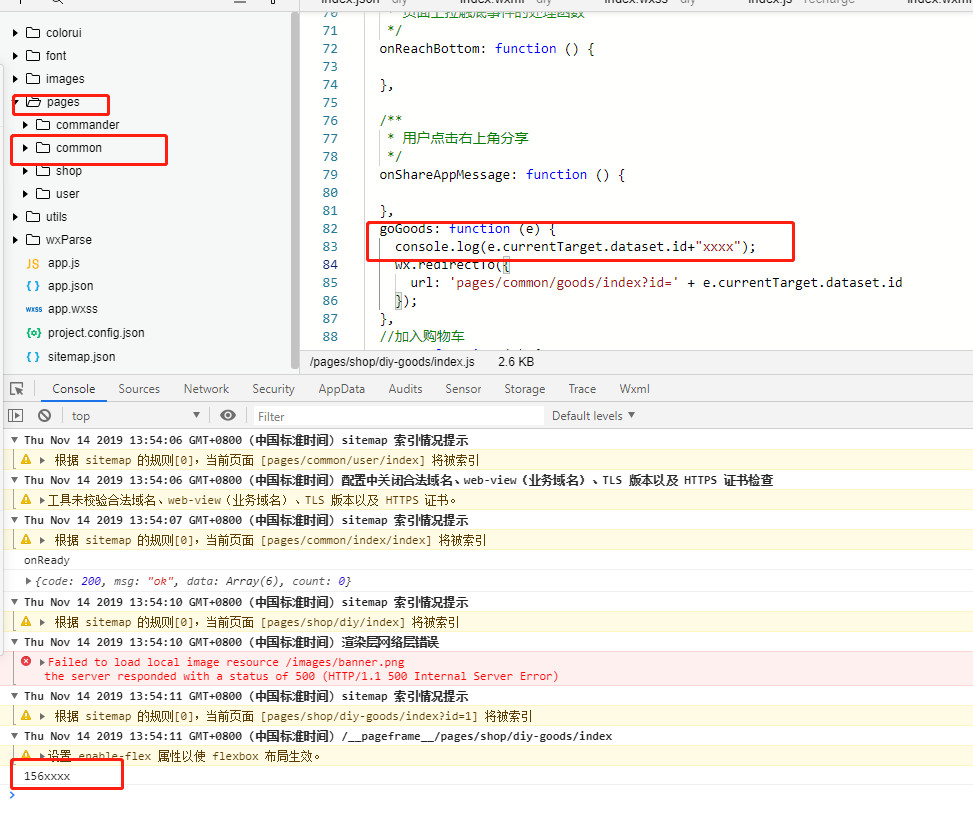Click the onReady console output line
Screen dimensions: 973x823
47,560
